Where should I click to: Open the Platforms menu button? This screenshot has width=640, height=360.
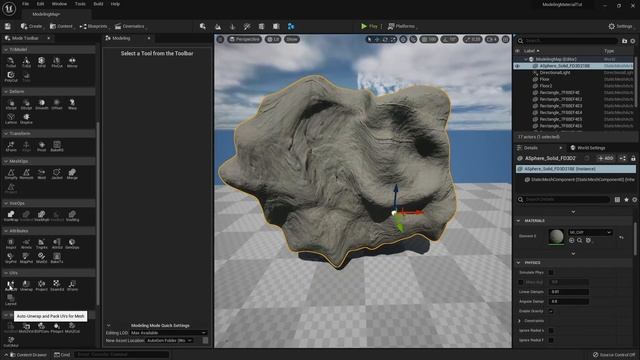[x=401, y=26]
